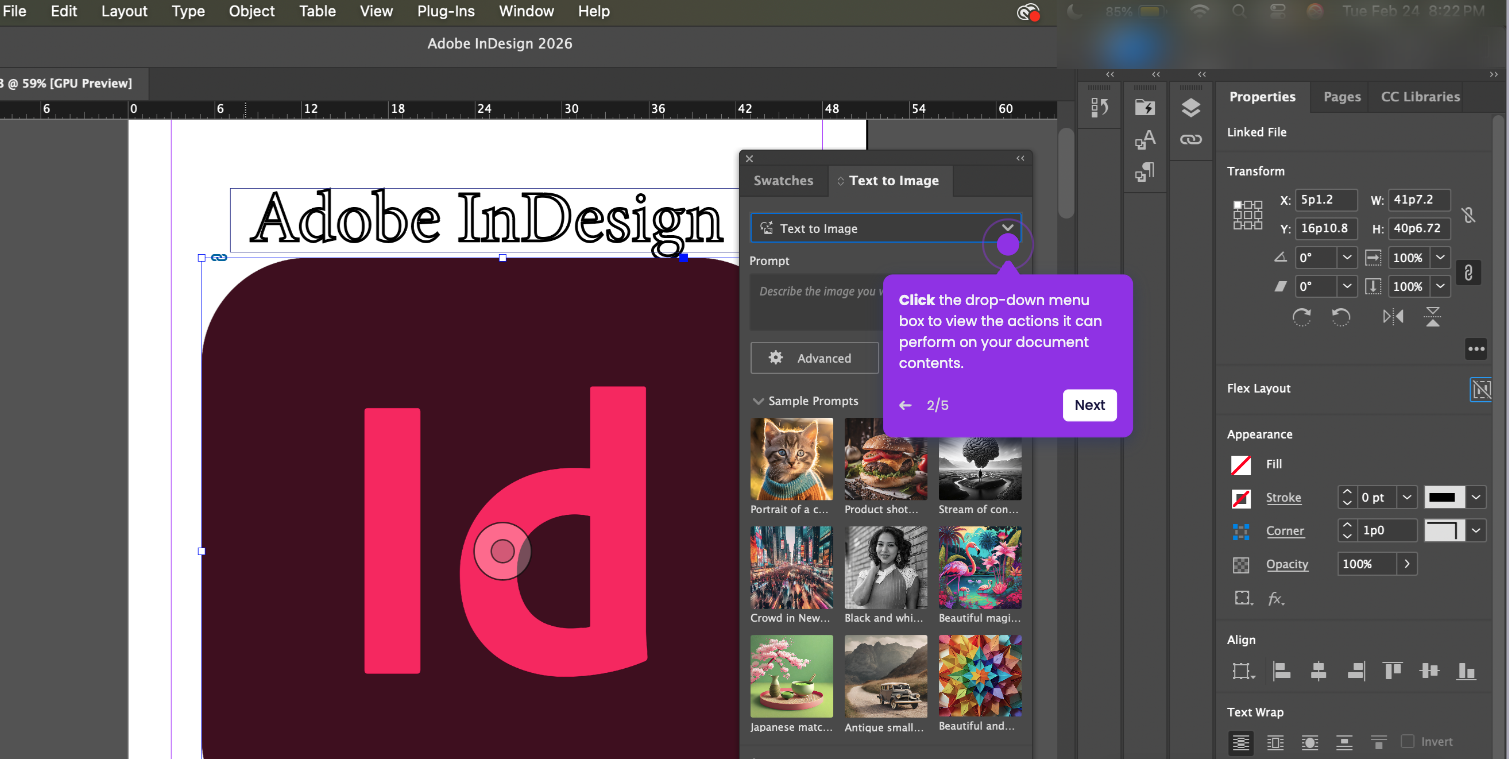Open the CC Libraries folder-bolt dock icon
Screen dimensions: 1509x759
[1145, 107]
